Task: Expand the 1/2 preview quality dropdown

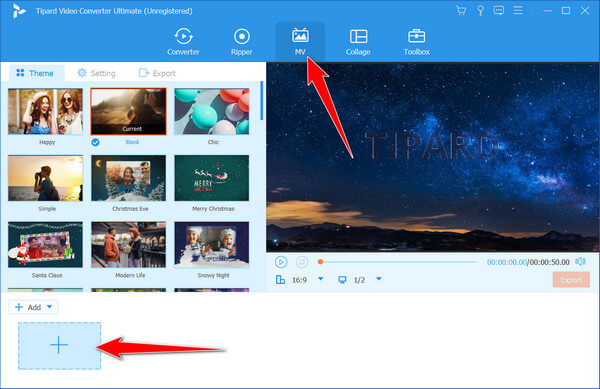Action: pos(379,279)
